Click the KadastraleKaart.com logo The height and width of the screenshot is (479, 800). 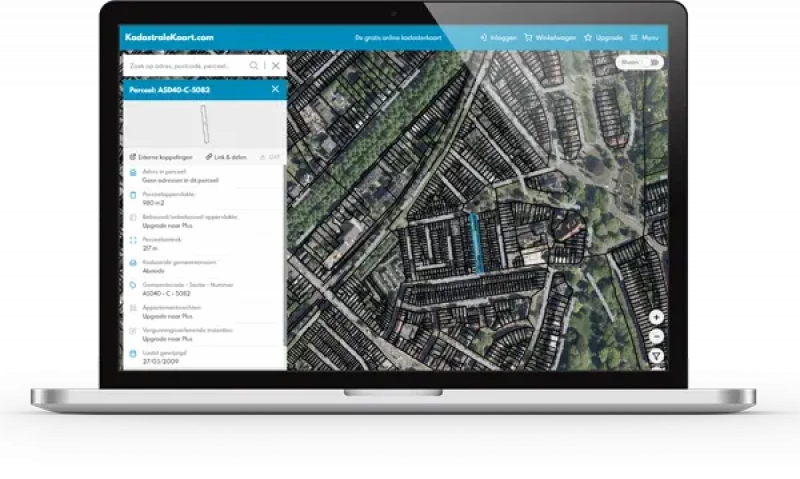pos(169,37)
